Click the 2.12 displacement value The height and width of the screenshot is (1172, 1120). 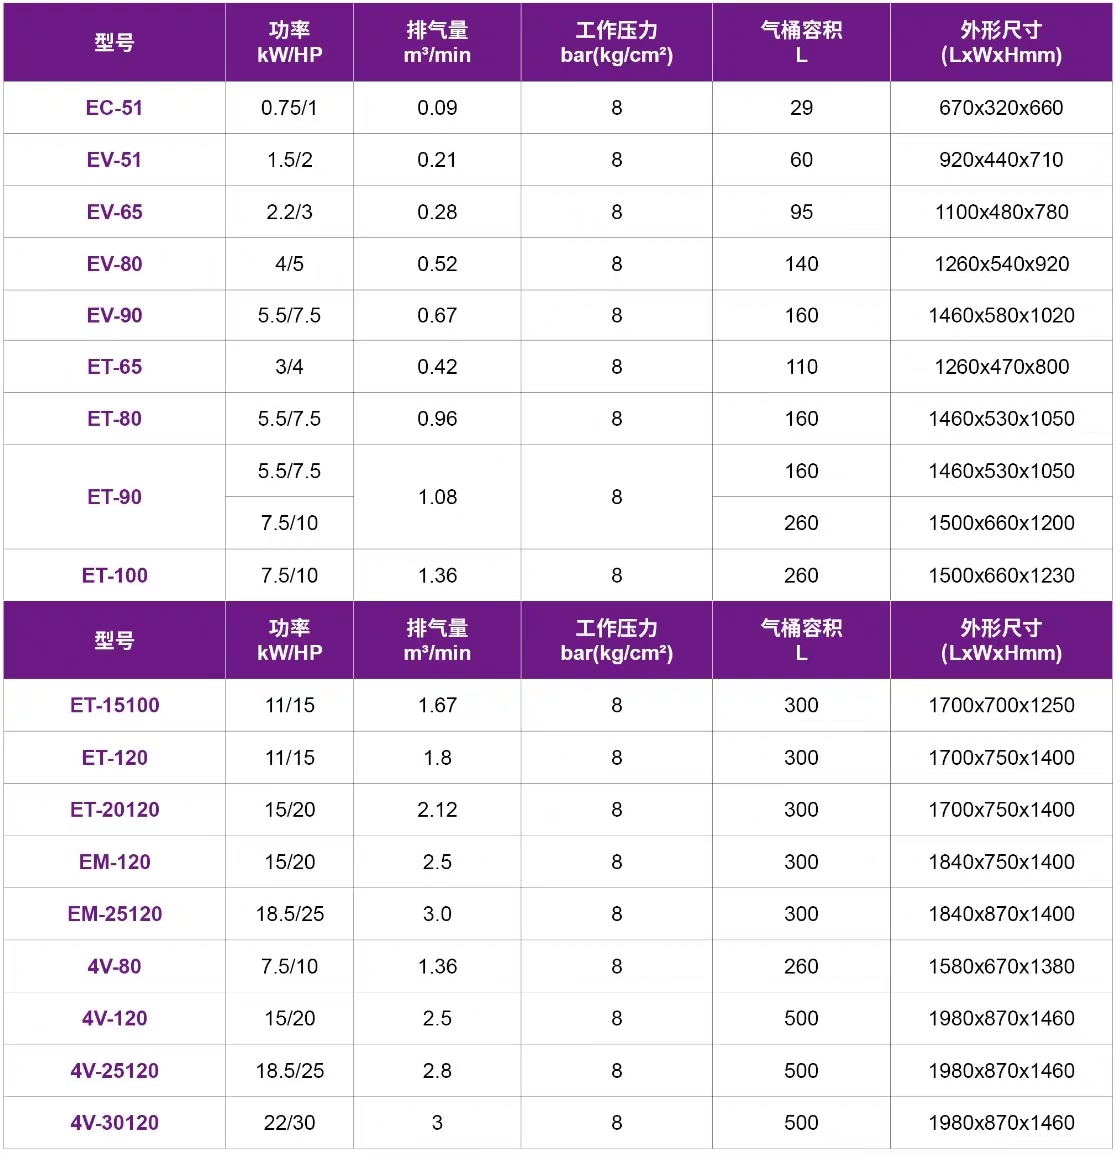point(437,810)
